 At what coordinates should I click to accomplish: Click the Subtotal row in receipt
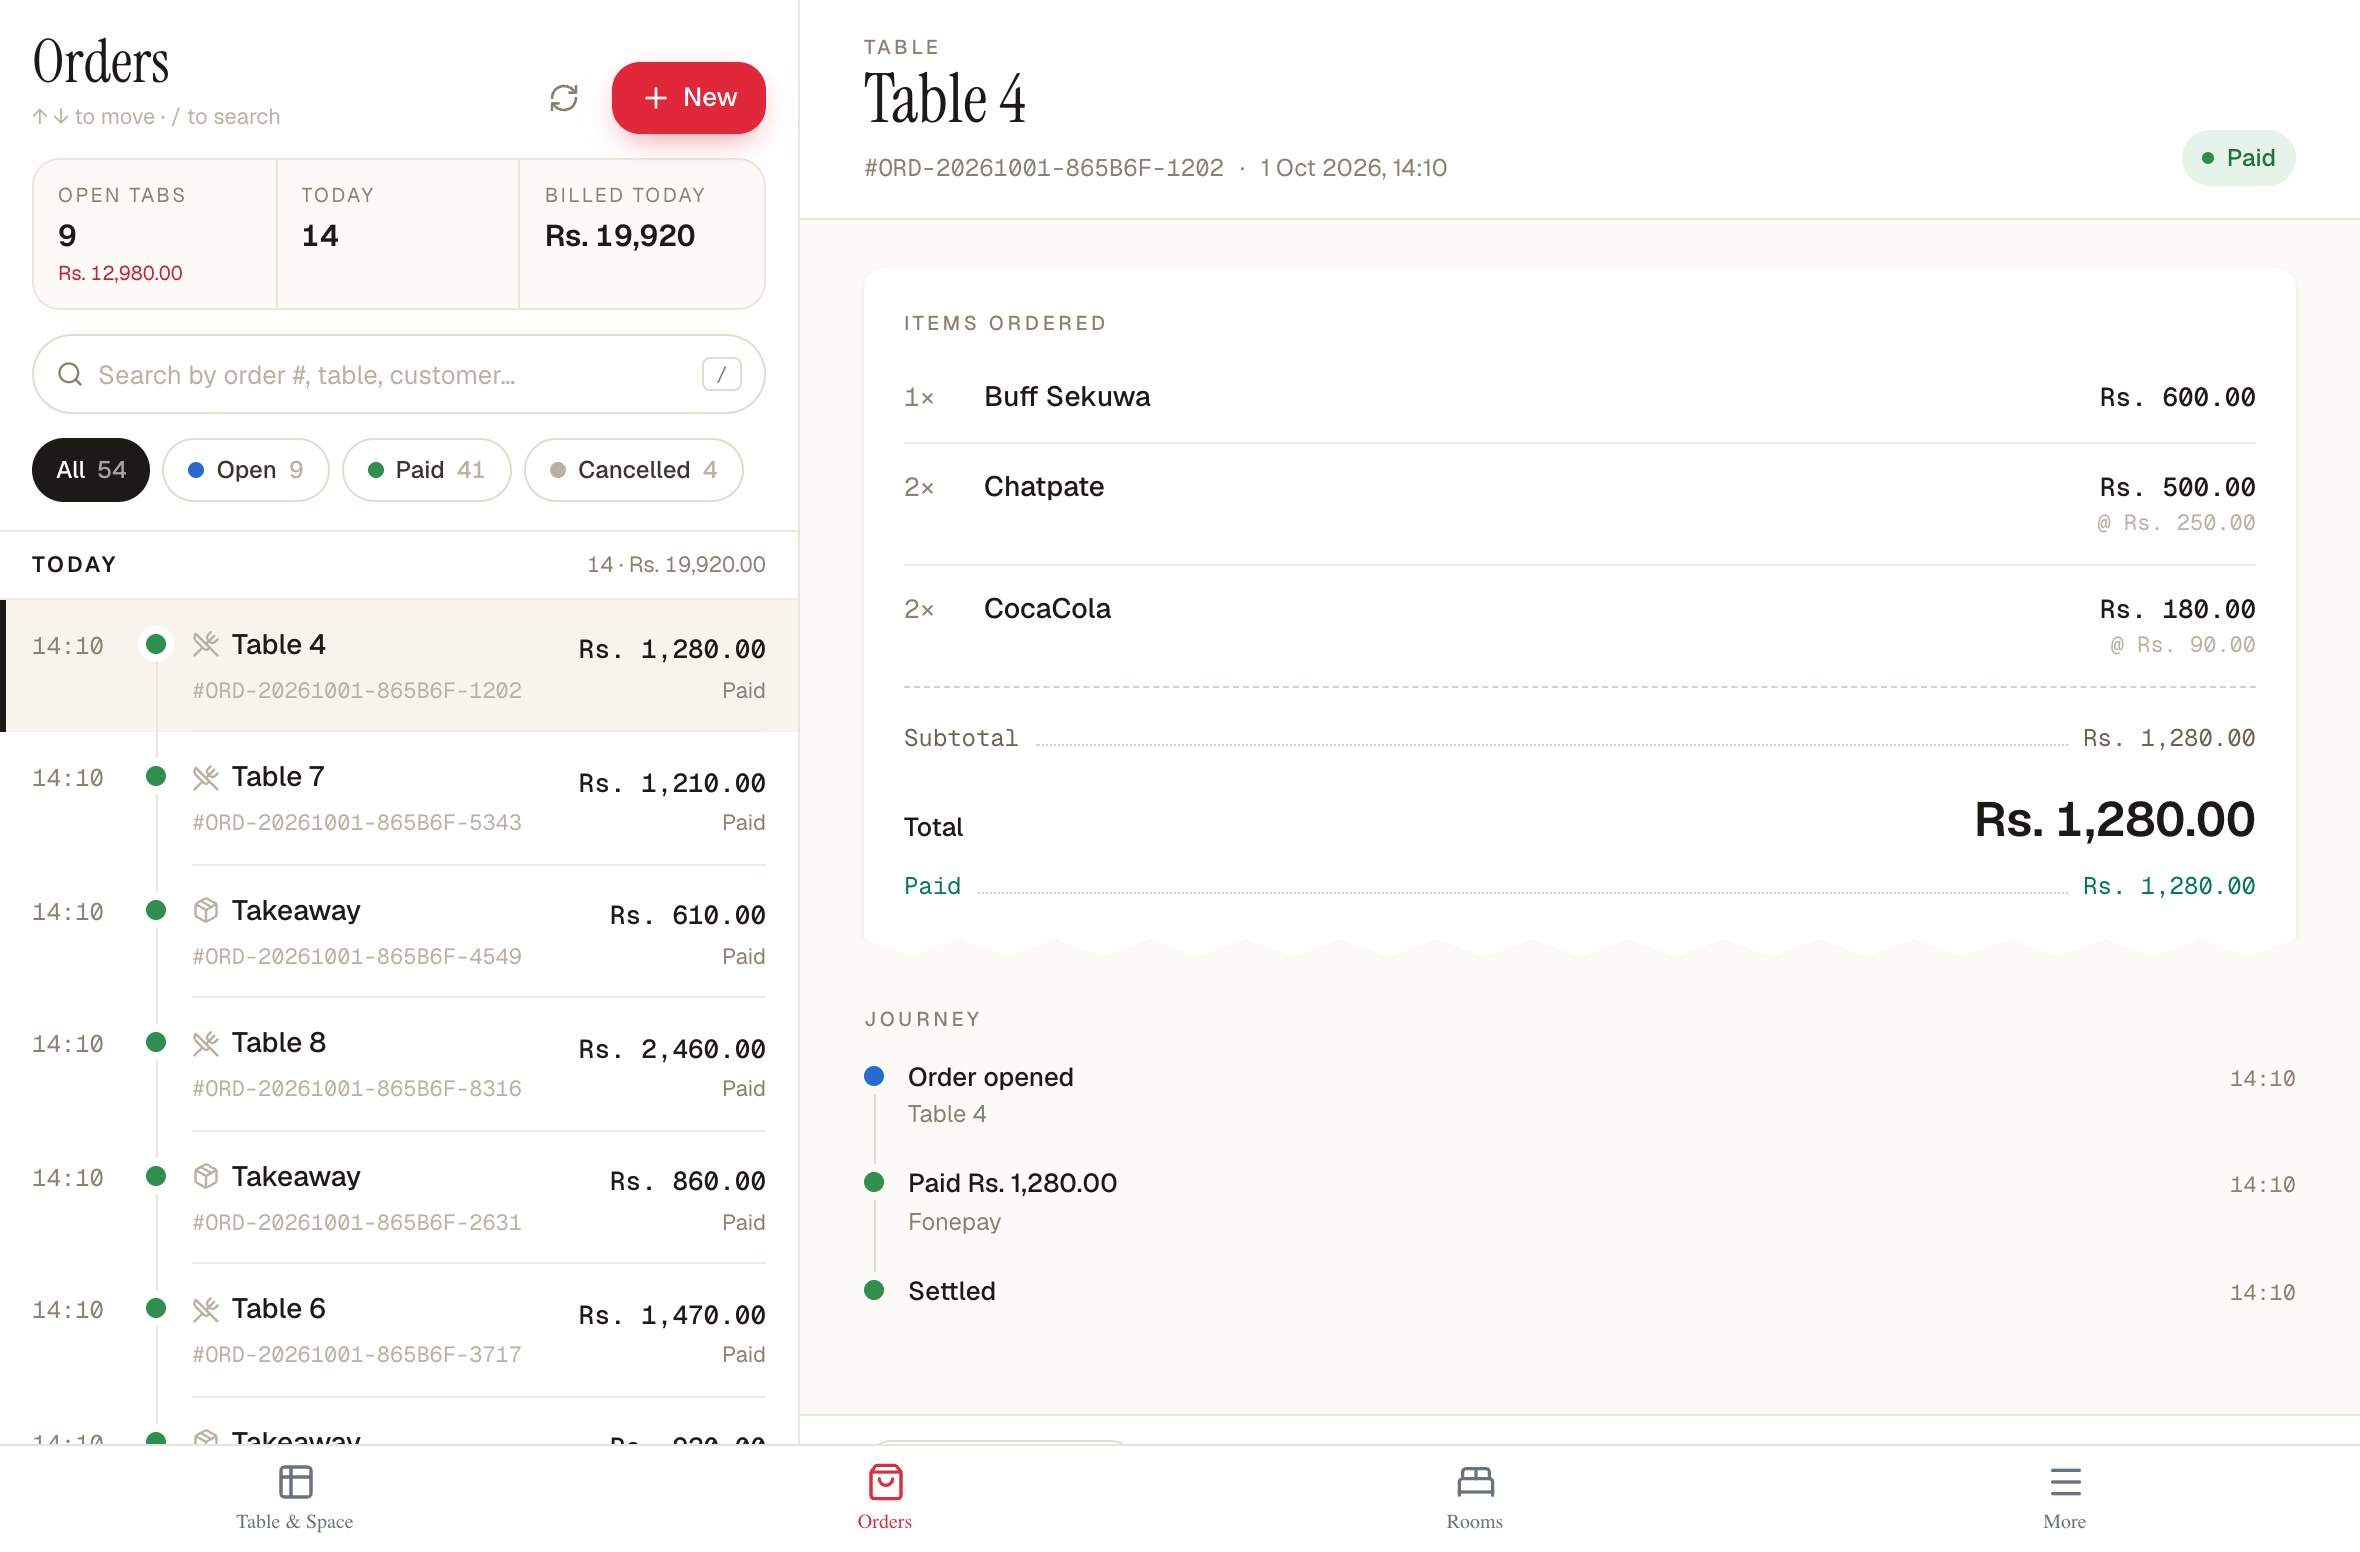pos(1579,738)
